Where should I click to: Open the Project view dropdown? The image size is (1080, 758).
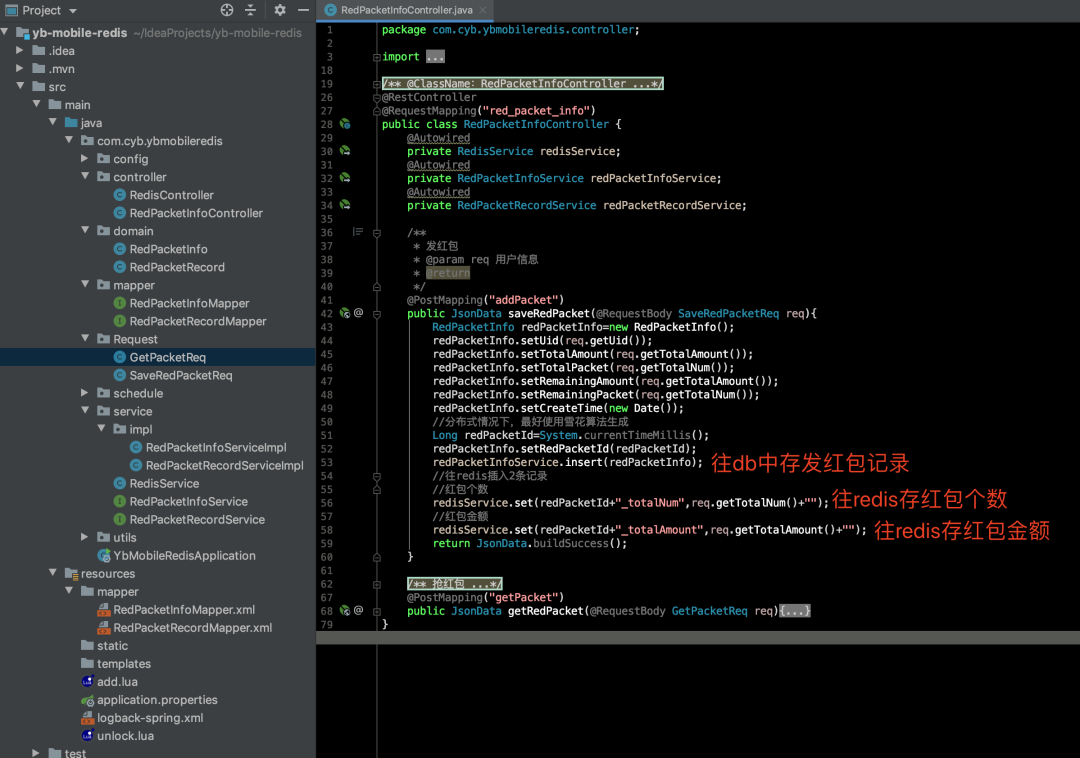click(x=72, y=10)
